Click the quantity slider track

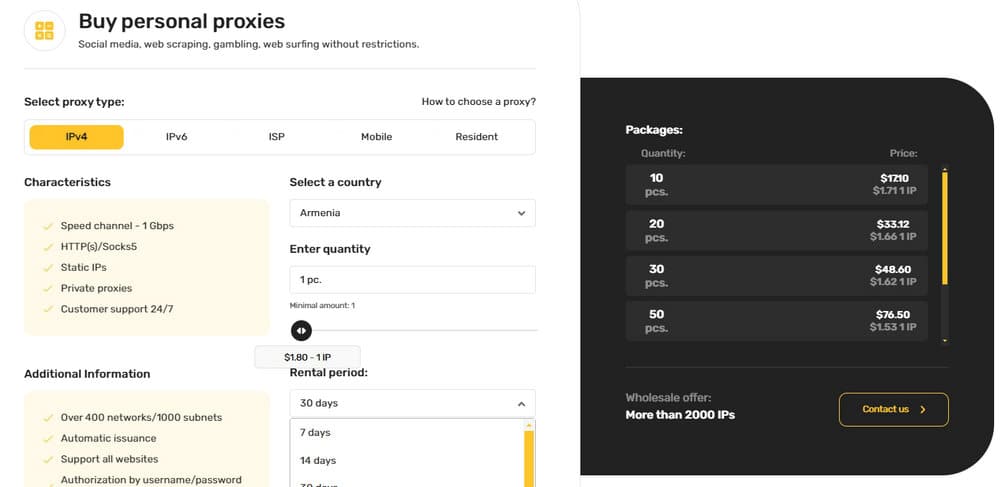(425, 330)
